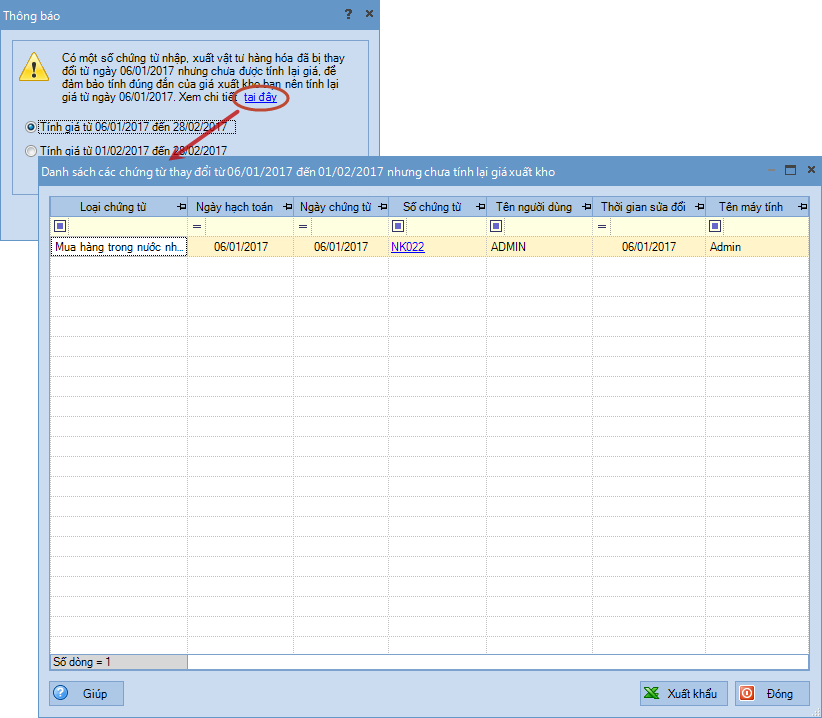
Task: Export list with Xuất khẩu button
Action: (x=684, y=693)
